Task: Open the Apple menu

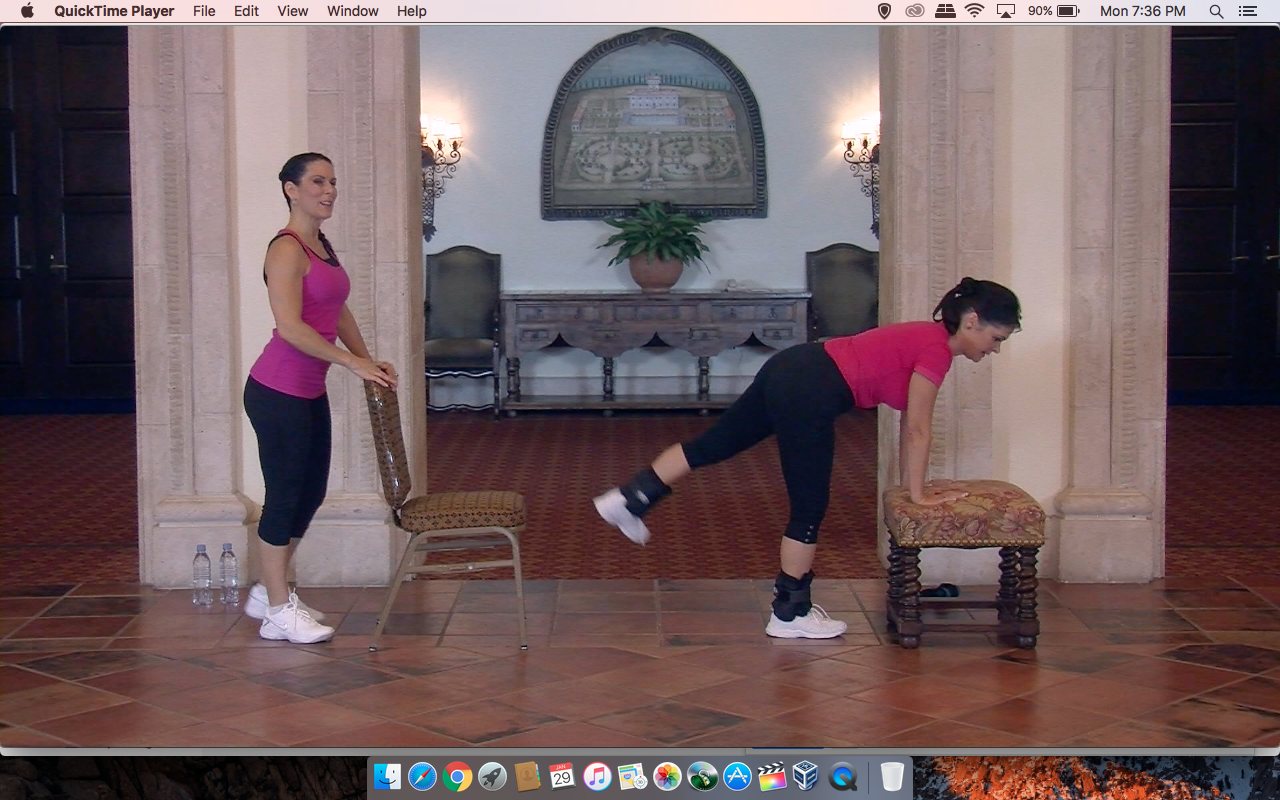Action: pos(27,11)
